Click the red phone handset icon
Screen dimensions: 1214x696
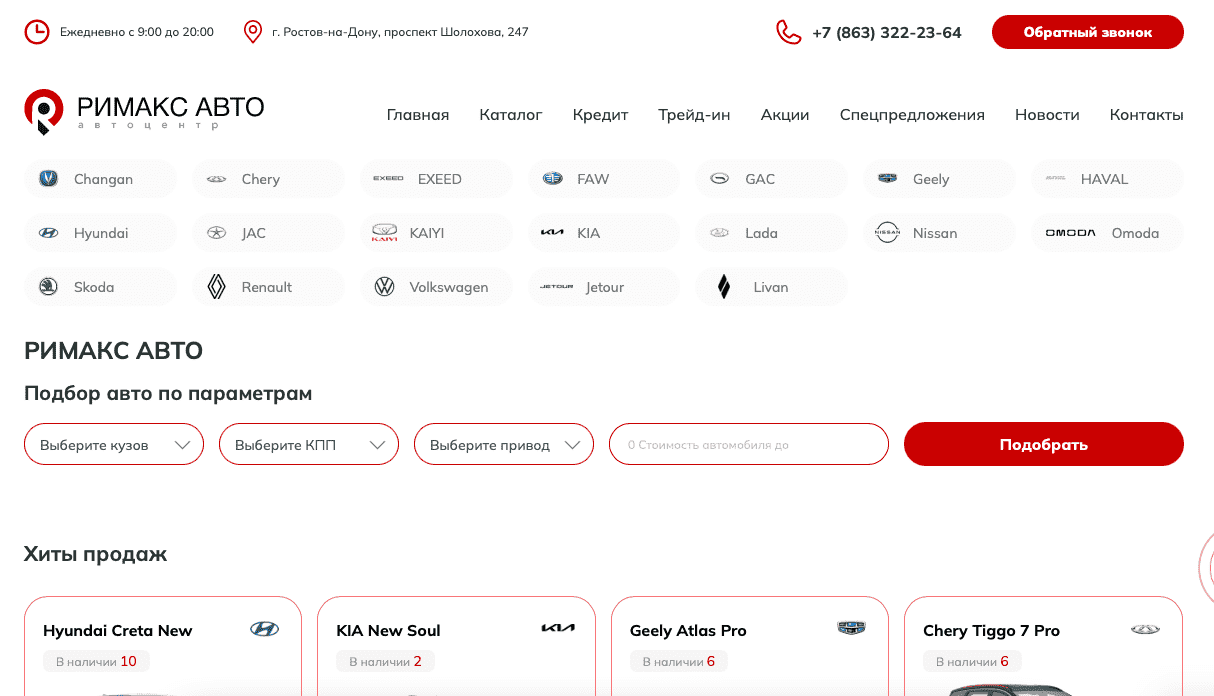point(789,32)
